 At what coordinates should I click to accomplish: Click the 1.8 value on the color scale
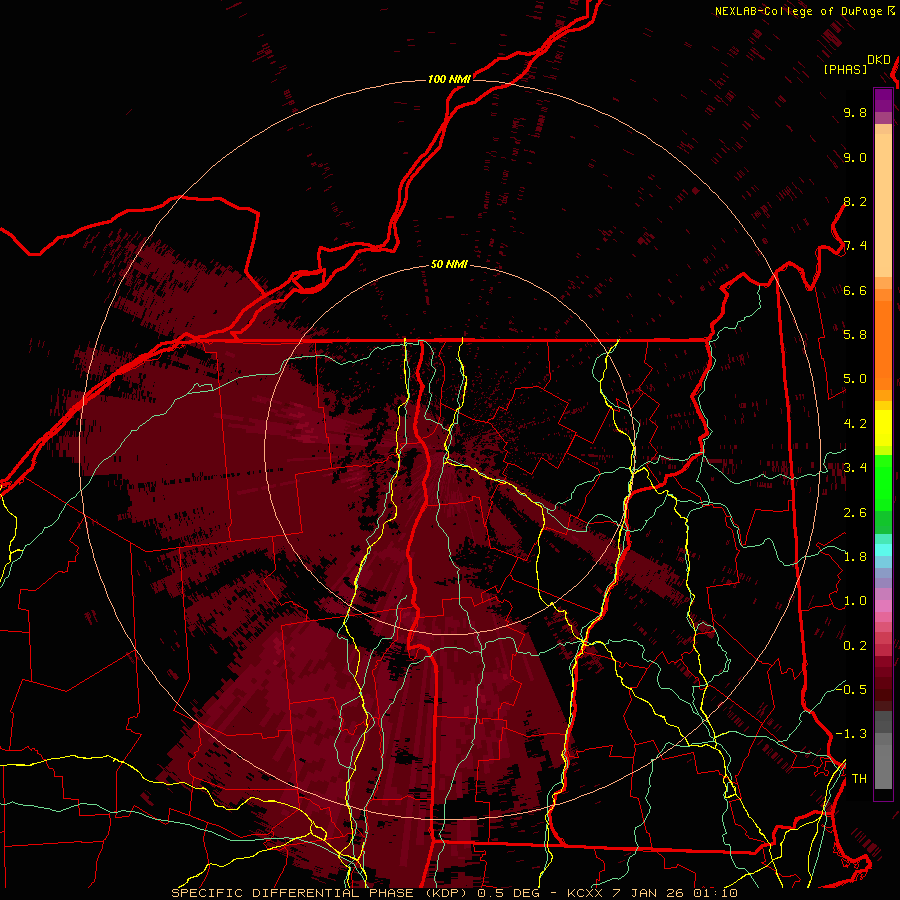(x=855, y=557)
